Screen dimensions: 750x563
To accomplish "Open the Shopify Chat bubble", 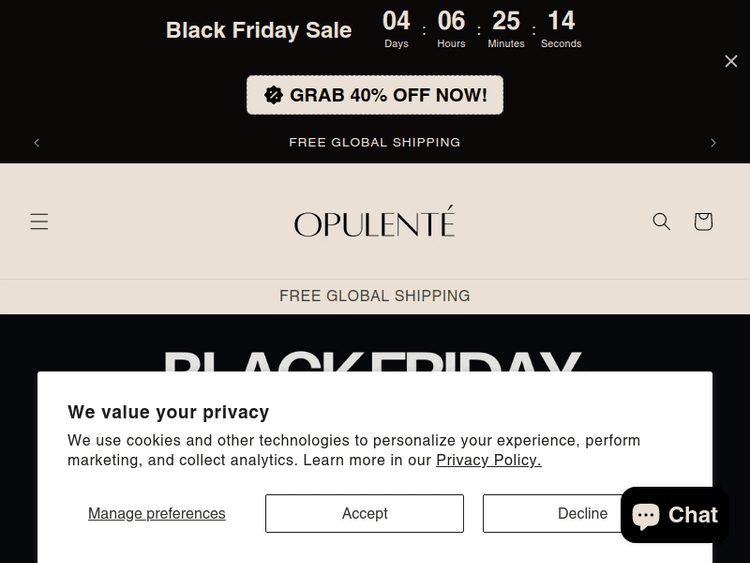I will click(675, 515).
